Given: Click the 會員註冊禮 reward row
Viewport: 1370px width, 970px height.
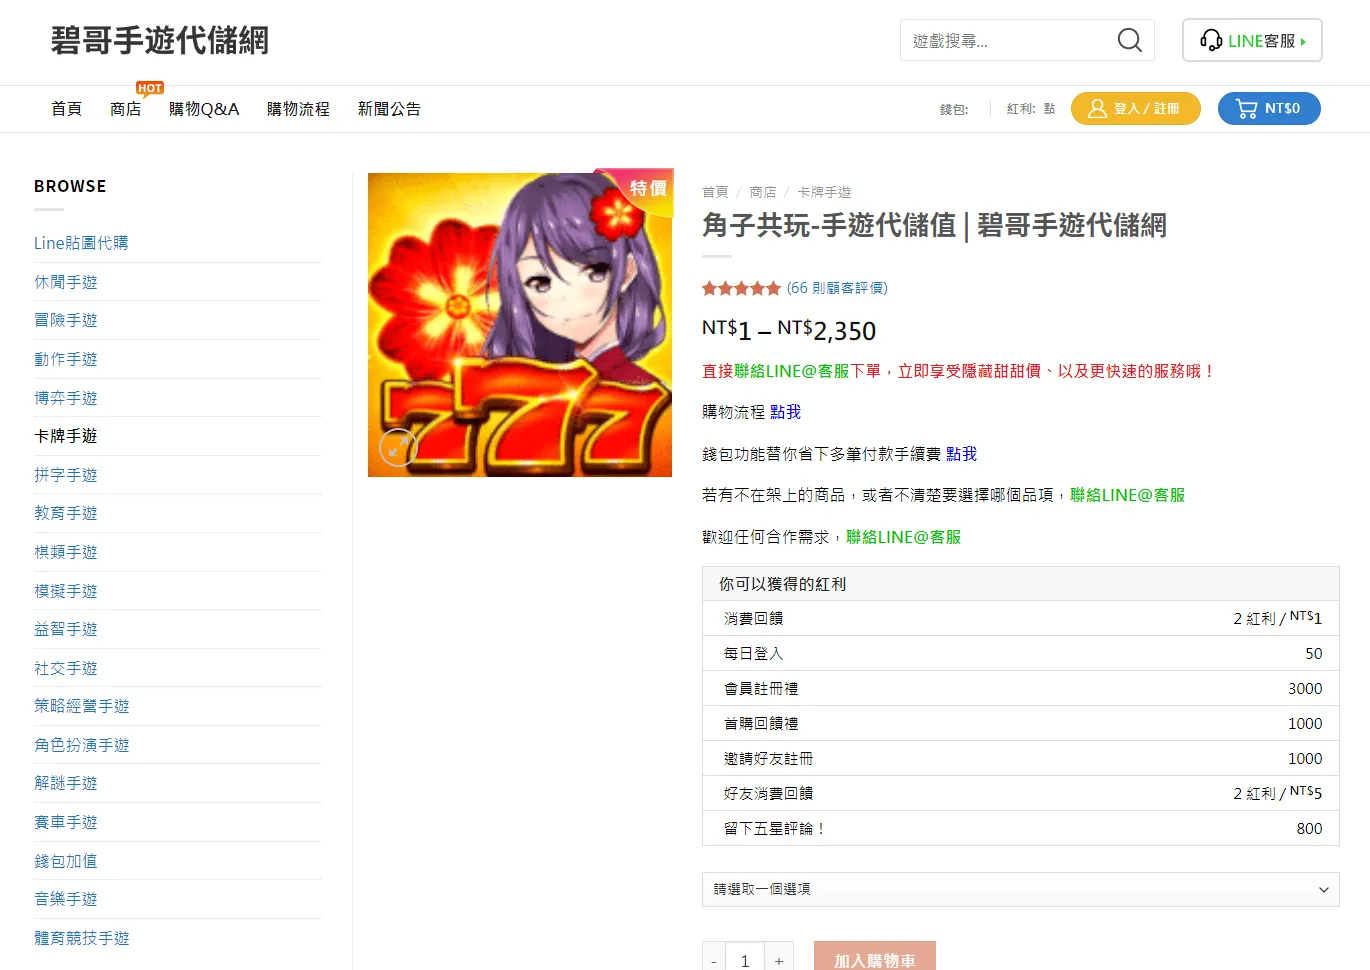Looking at the screenshot, I should (x=1020, y=688).
